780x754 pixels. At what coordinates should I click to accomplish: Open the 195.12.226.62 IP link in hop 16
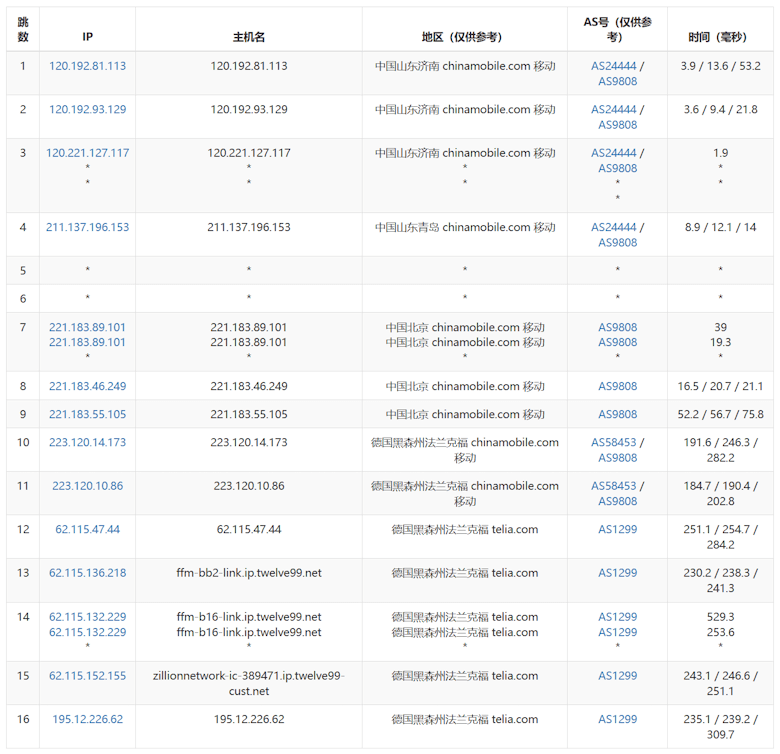[87, 719]
